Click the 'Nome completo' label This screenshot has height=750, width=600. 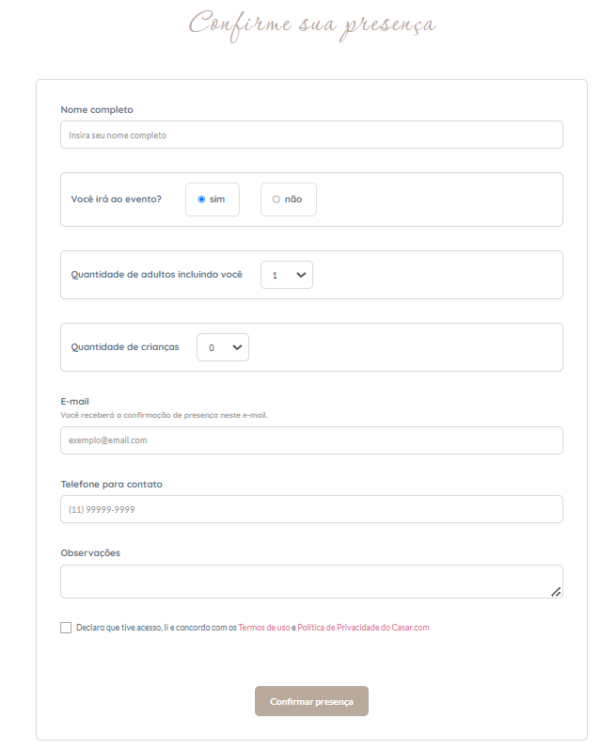[x=97, y=110]
